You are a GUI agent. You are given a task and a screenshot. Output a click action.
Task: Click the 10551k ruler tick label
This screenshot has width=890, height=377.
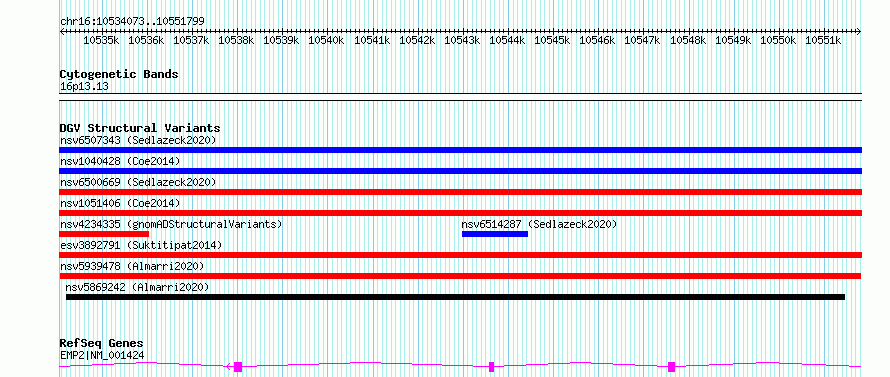(x=823, y=40)
